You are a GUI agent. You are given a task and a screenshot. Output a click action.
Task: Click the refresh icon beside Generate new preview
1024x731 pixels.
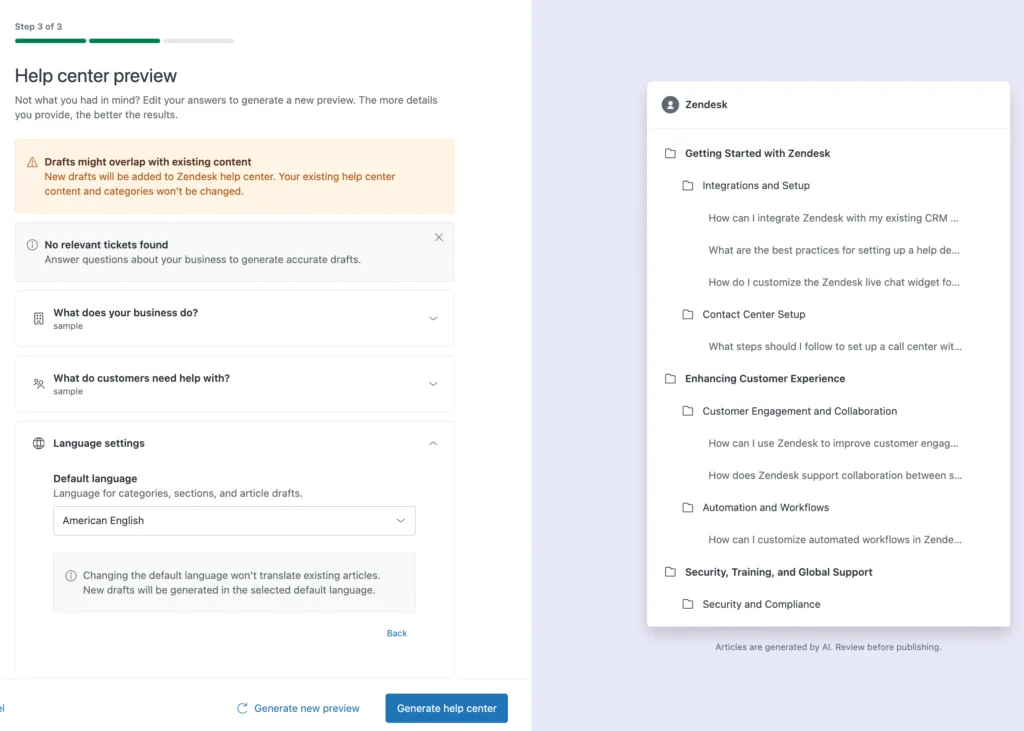(242, 707)
